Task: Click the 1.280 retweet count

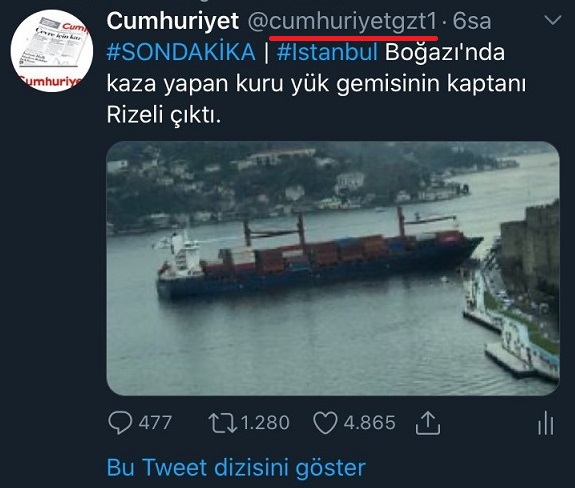Action: (x=265, y=423)
